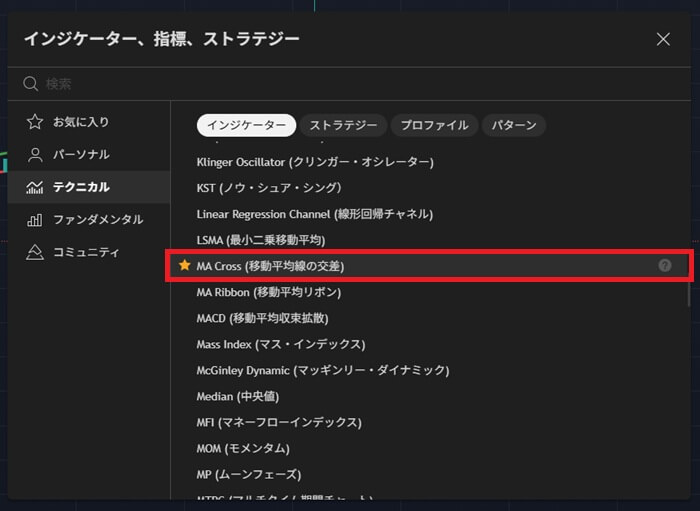Click the ファンダメンタル bar chart icon

(x=35, y=220)
